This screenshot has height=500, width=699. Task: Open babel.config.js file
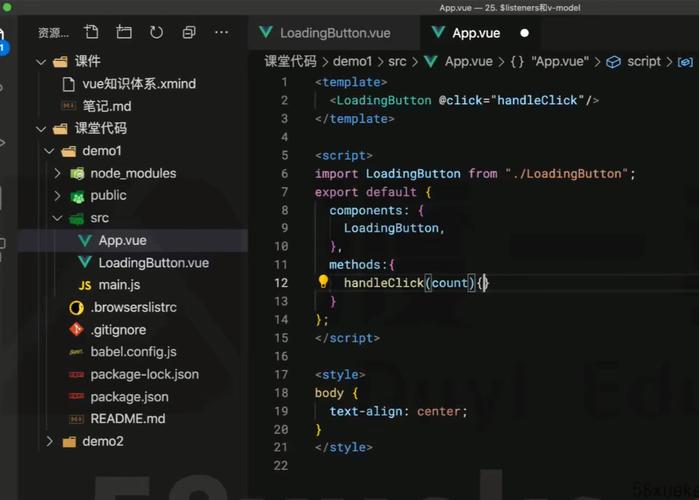[134, 352]
